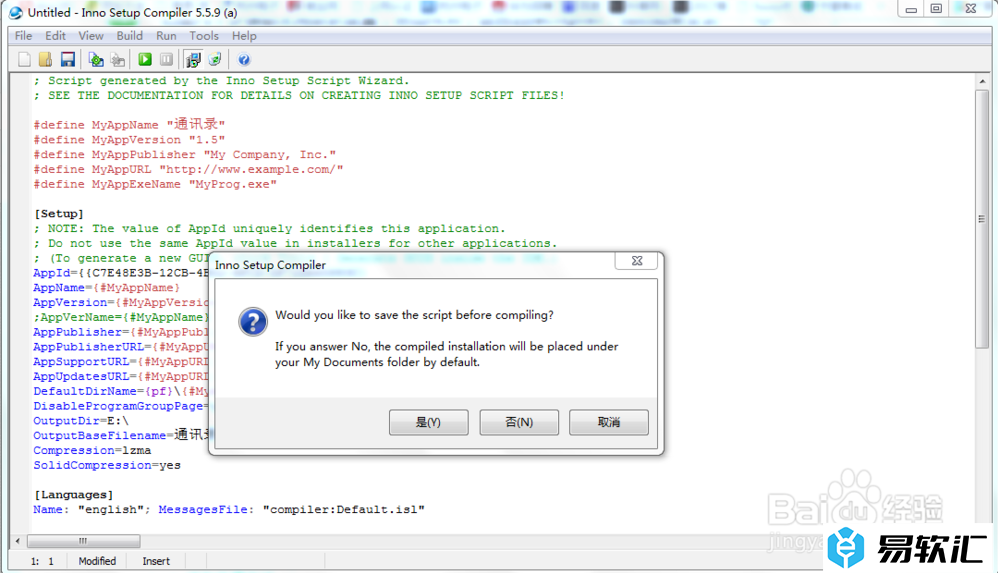Click the AppVersion setup line
The width and height of the screenshot is (998, 573).
(x=121, y=302)
